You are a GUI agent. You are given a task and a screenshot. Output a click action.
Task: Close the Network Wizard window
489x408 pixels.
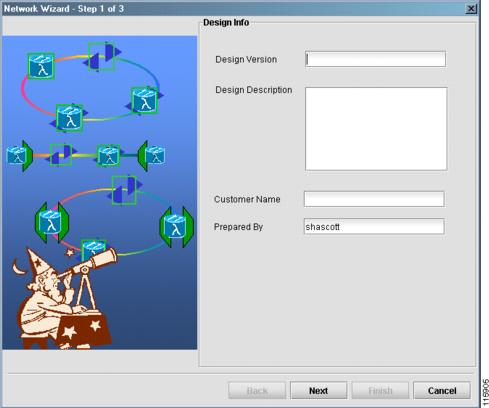471,9
